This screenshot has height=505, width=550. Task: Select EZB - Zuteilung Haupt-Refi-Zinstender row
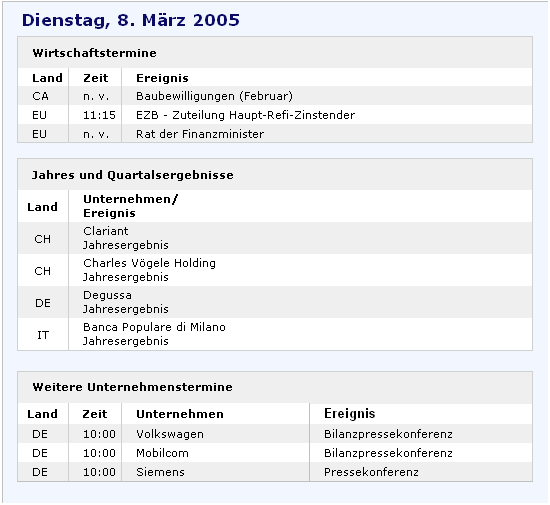coord(275,115)
